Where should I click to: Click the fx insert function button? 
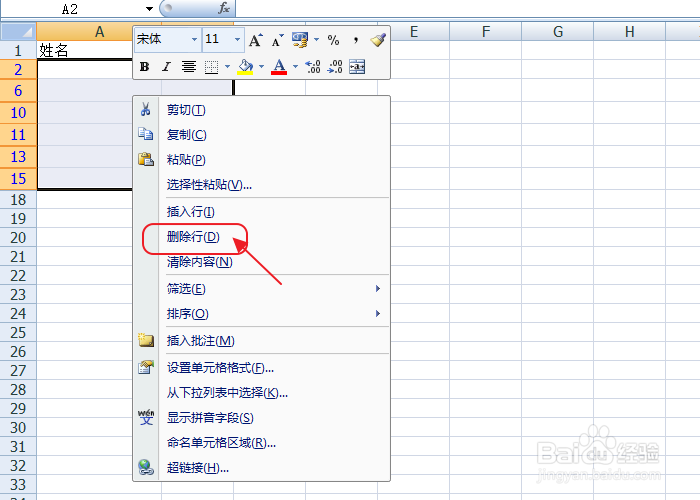[224, 8]
